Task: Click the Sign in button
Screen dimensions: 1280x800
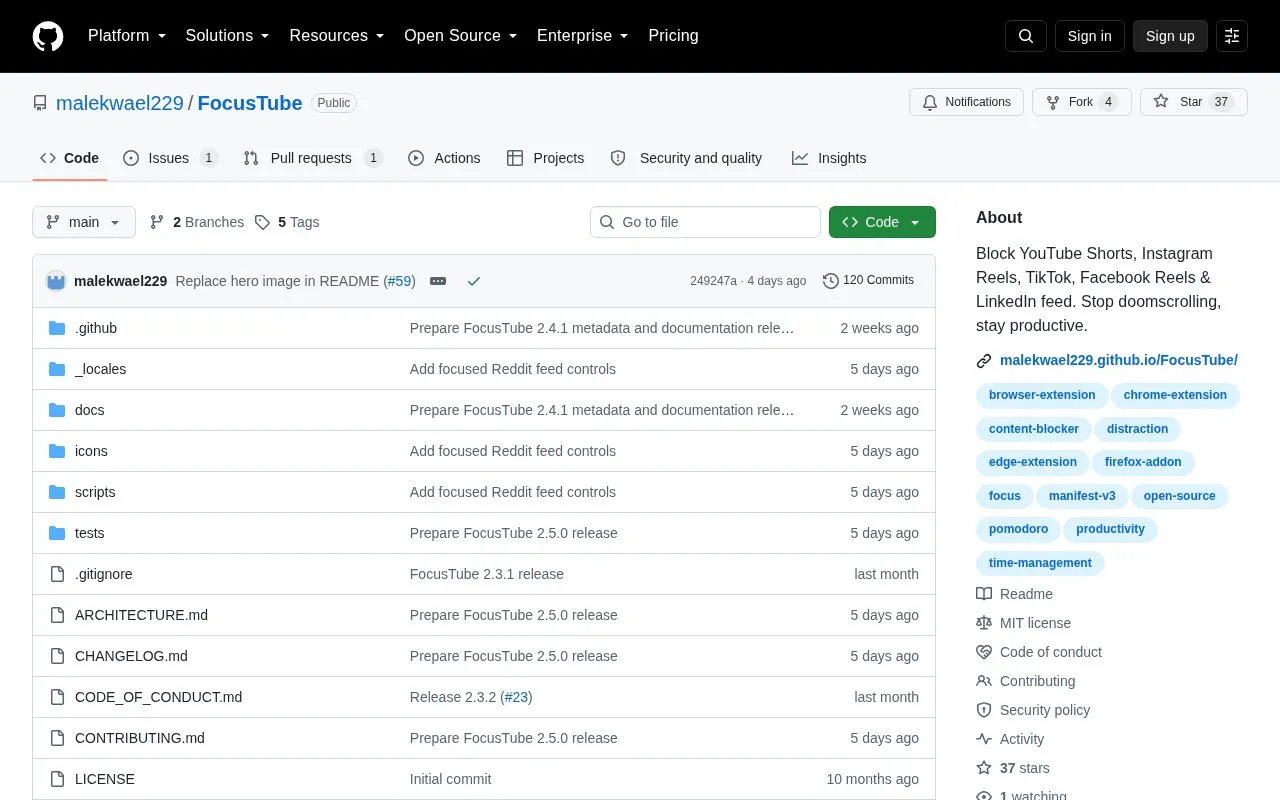Action: tap(1089, 36)
